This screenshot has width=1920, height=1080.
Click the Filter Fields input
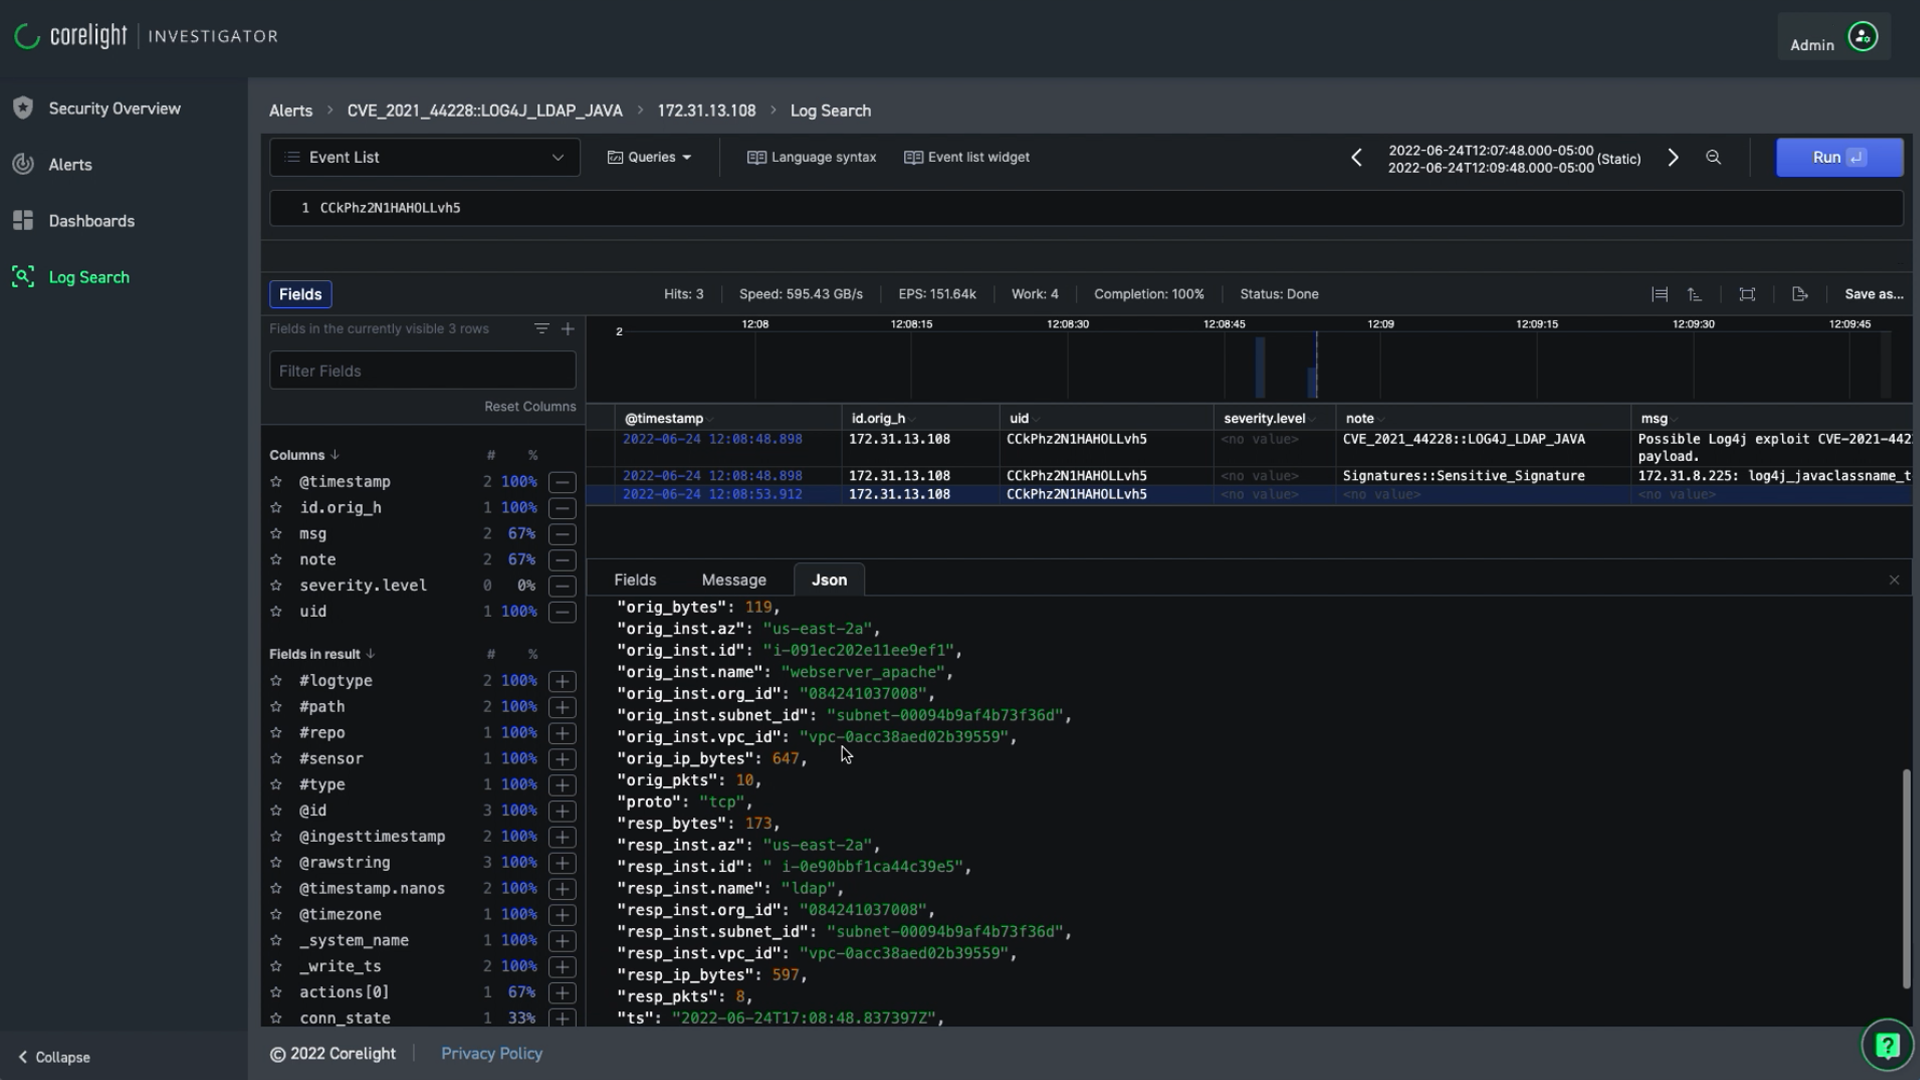422,371
